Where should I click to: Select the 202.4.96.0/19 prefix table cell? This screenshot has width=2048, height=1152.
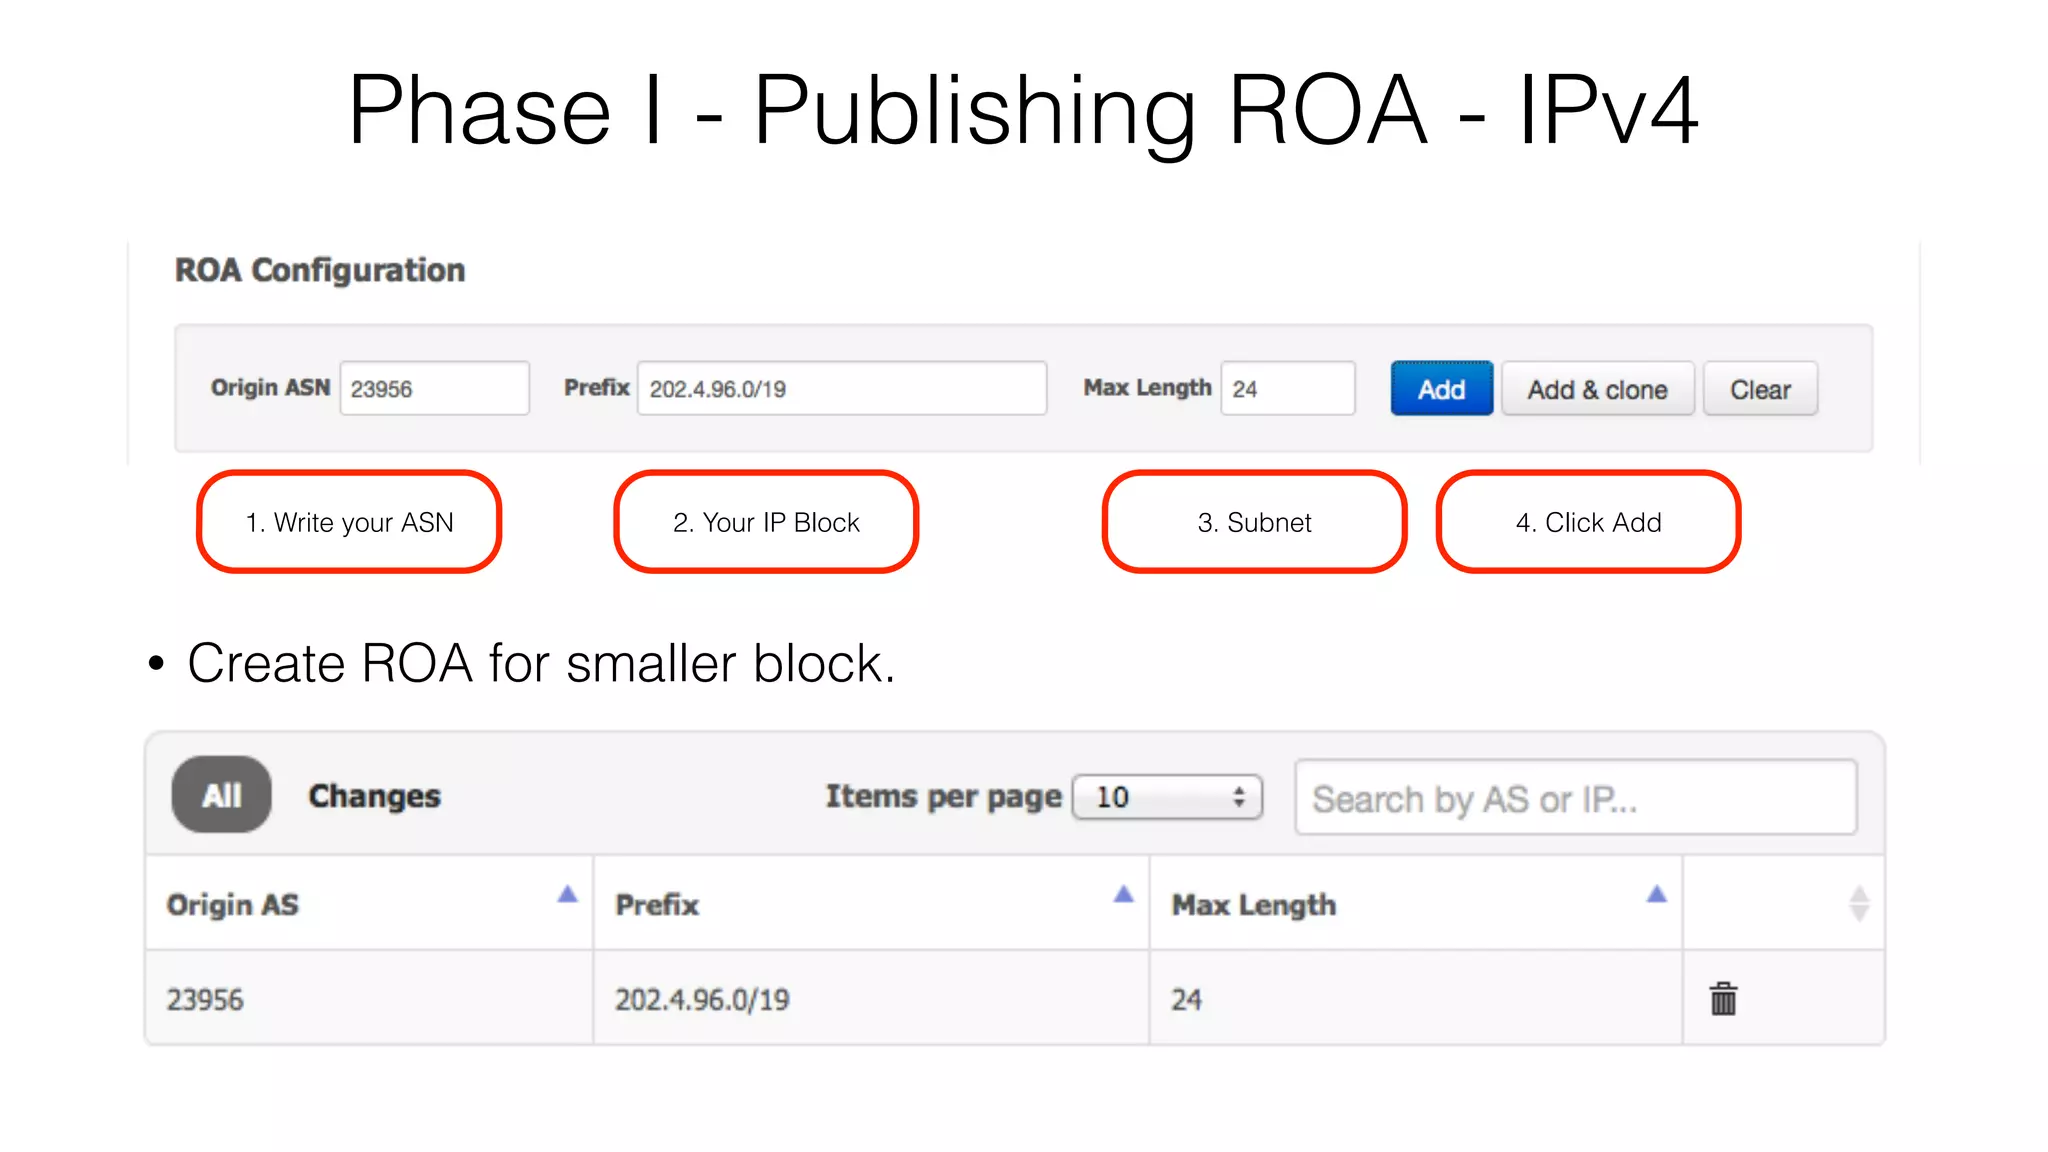(871, 998)
